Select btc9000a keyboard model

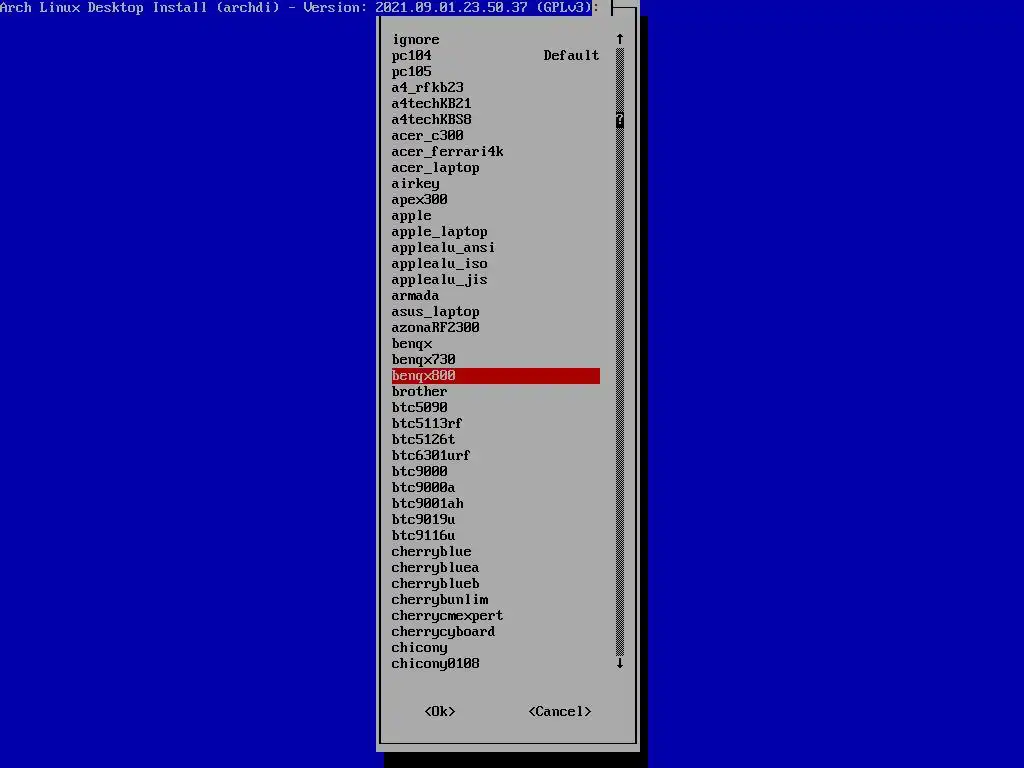(x=496, y=488)
